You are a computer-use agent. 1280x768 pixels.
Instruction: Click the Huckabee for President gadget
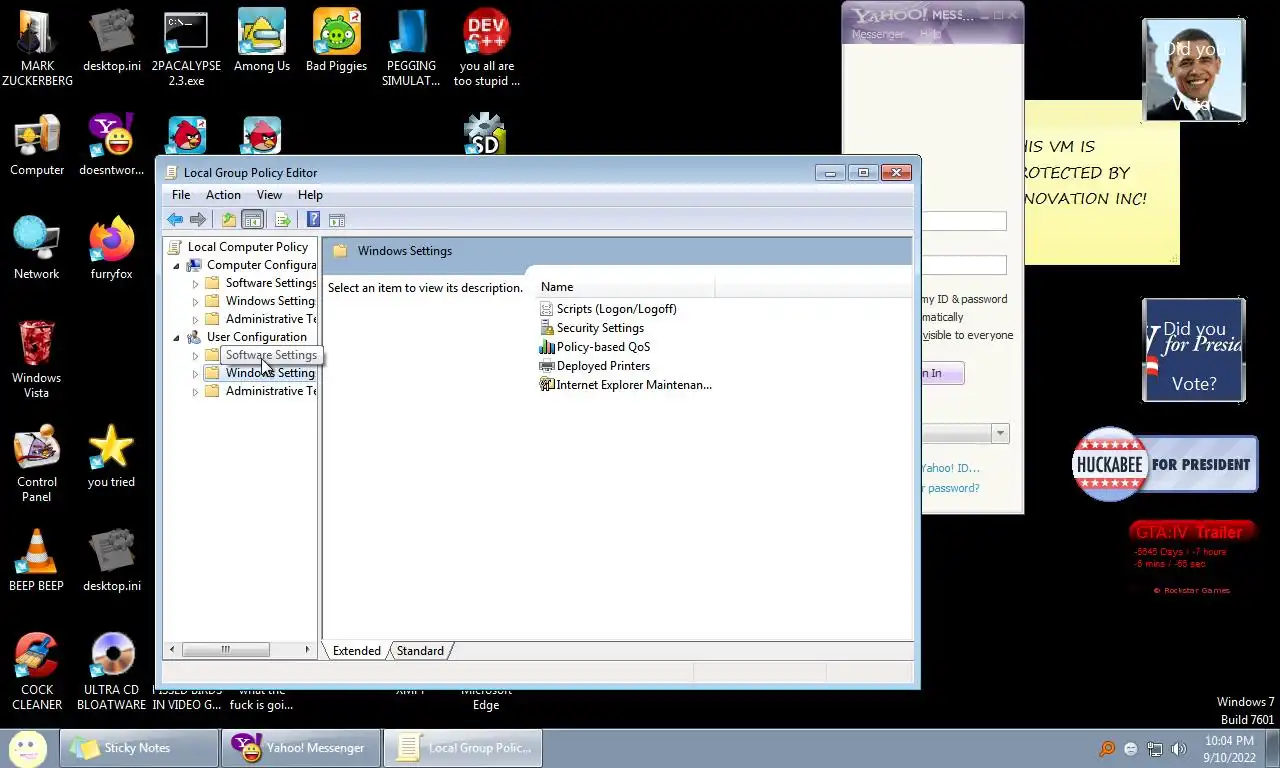click(1165, 464)
